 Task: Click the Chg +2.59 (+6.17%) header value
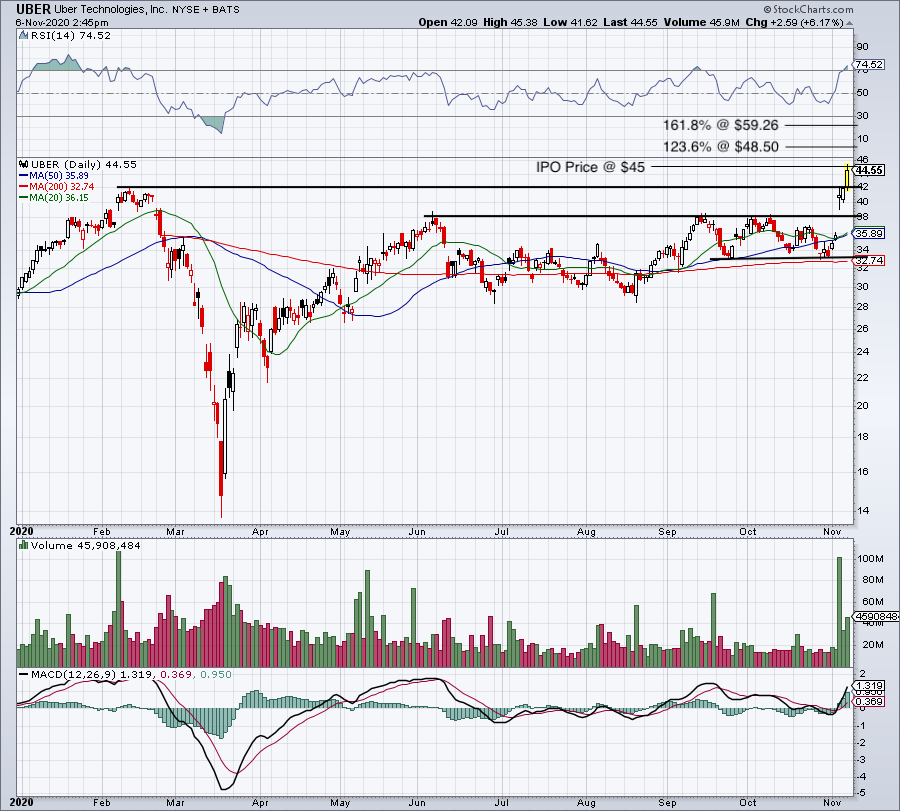[794, 22]
